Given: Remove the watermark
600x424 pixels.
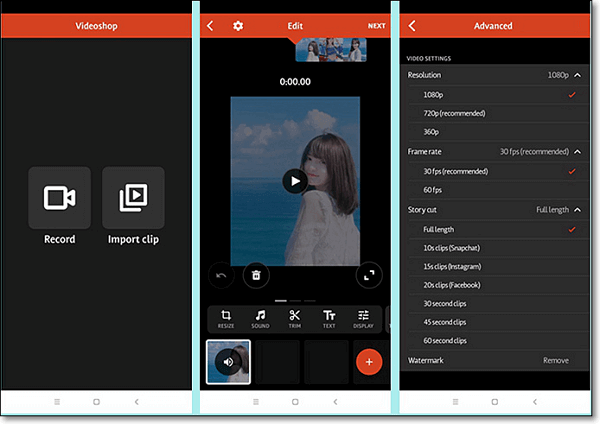Looking at the screenshot, I should pyautogui.click(x=555, y=359).
